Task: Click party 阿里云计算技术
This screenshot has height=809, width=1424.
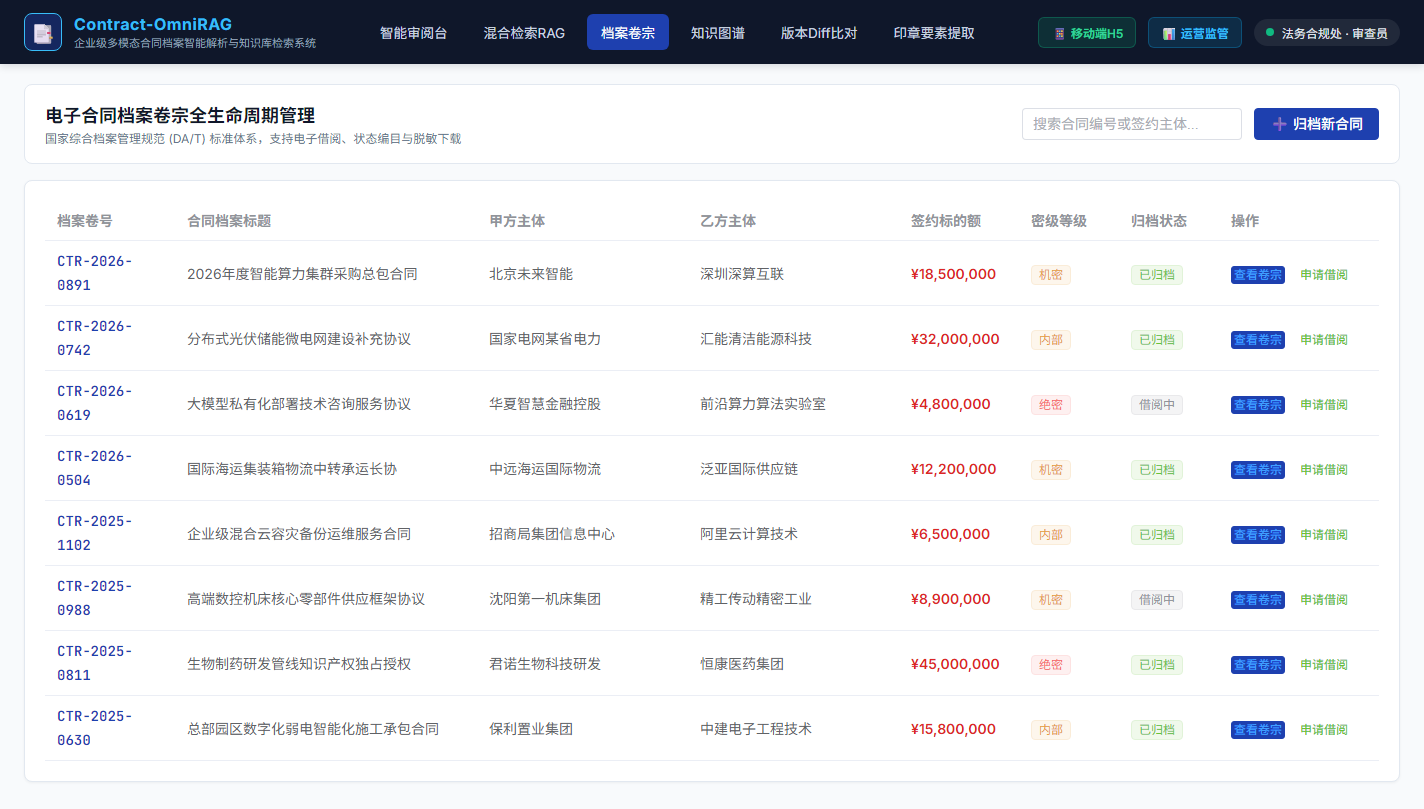Action: (749, 534)
